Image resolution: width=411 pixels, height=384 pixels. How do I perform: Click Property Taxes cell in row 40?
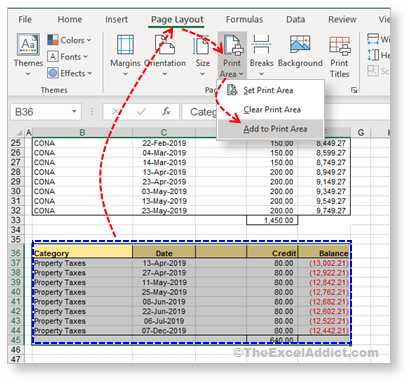pos(83,292)
